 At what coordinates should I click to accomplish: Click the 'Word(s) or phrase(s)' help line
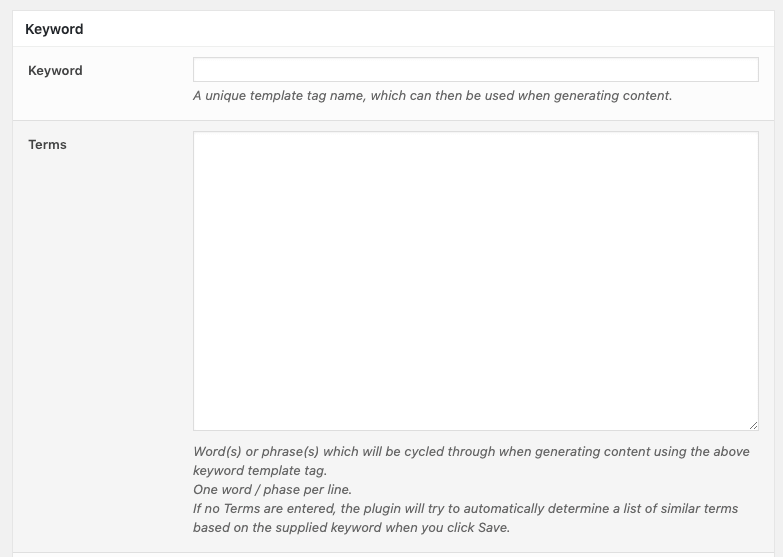click(471, 452)
